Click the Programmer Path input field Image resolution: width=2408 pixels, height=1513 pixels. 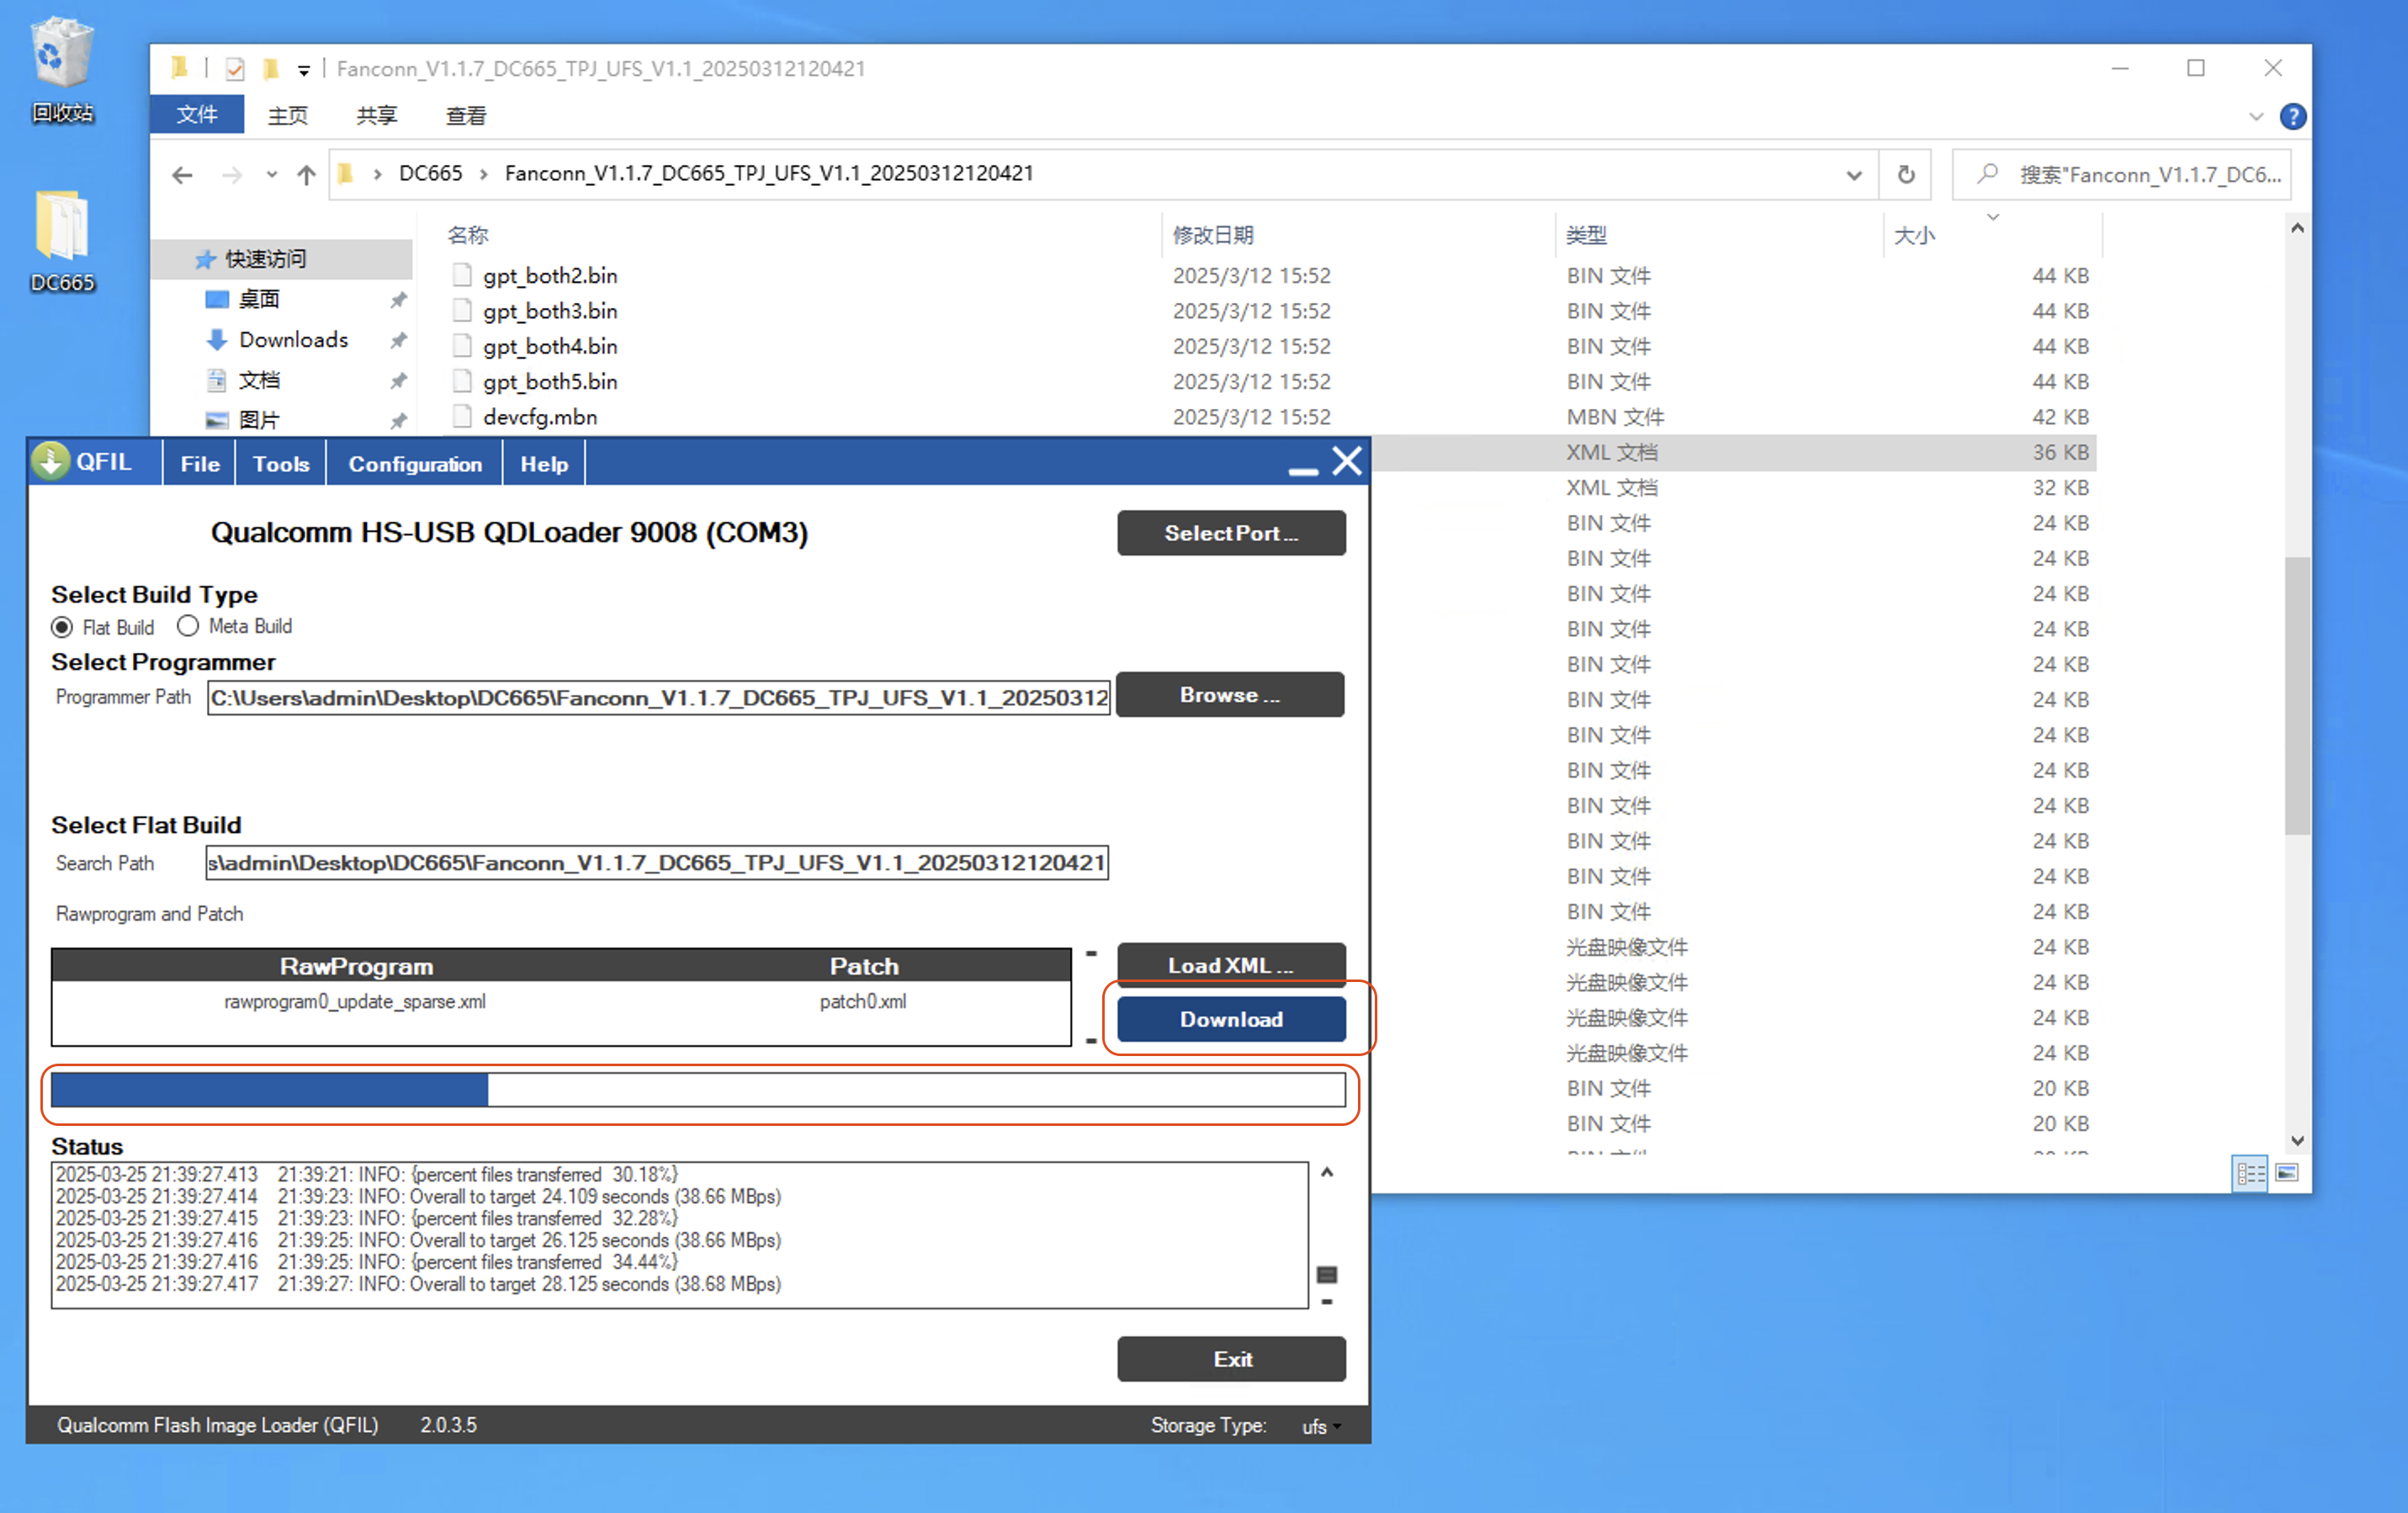click(x=658, y=698)
